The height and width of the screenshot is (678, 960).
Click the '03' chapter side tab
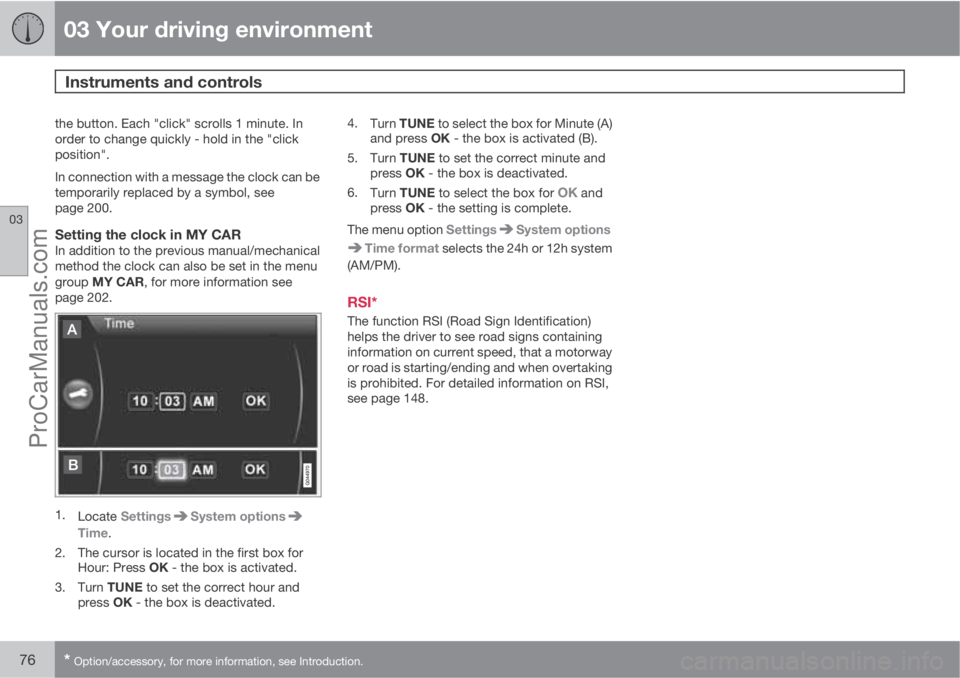[15, 241]
